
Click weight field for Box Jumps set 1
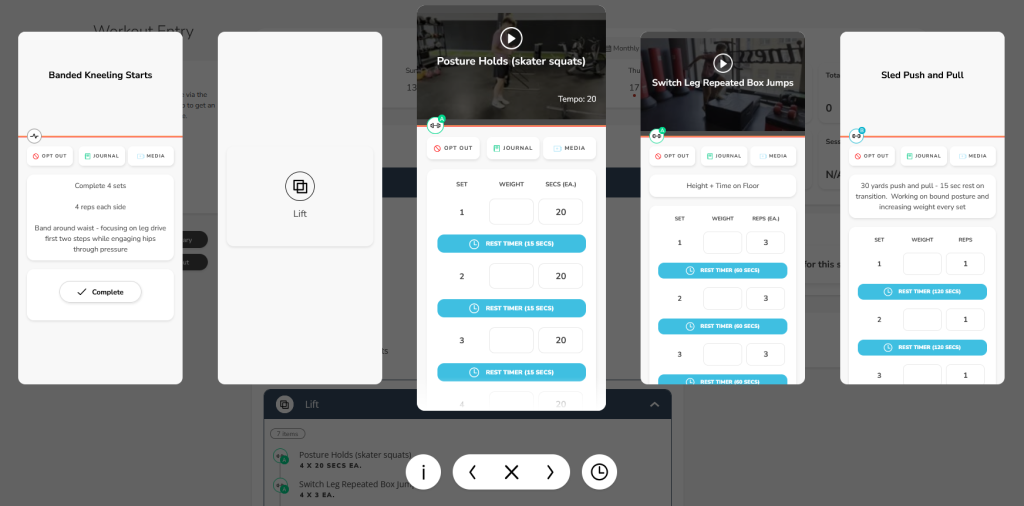coord(722,242)
